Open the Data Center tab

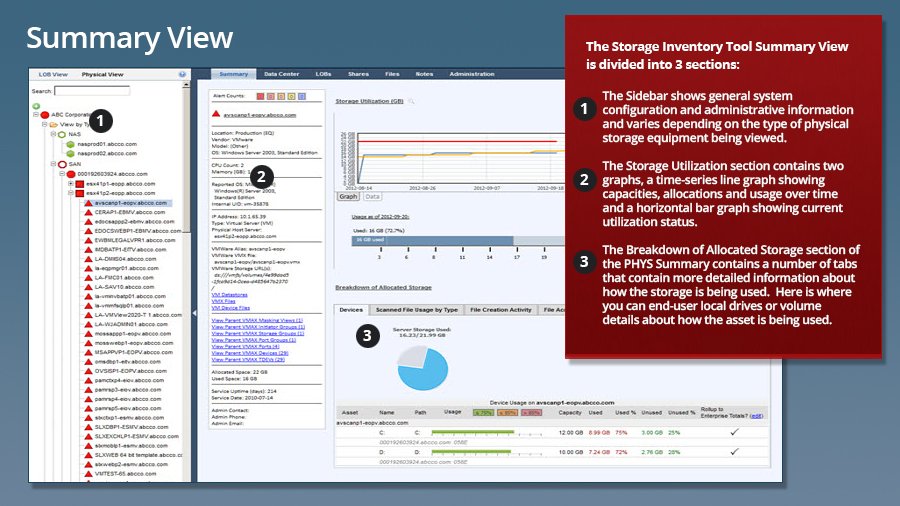281,74
